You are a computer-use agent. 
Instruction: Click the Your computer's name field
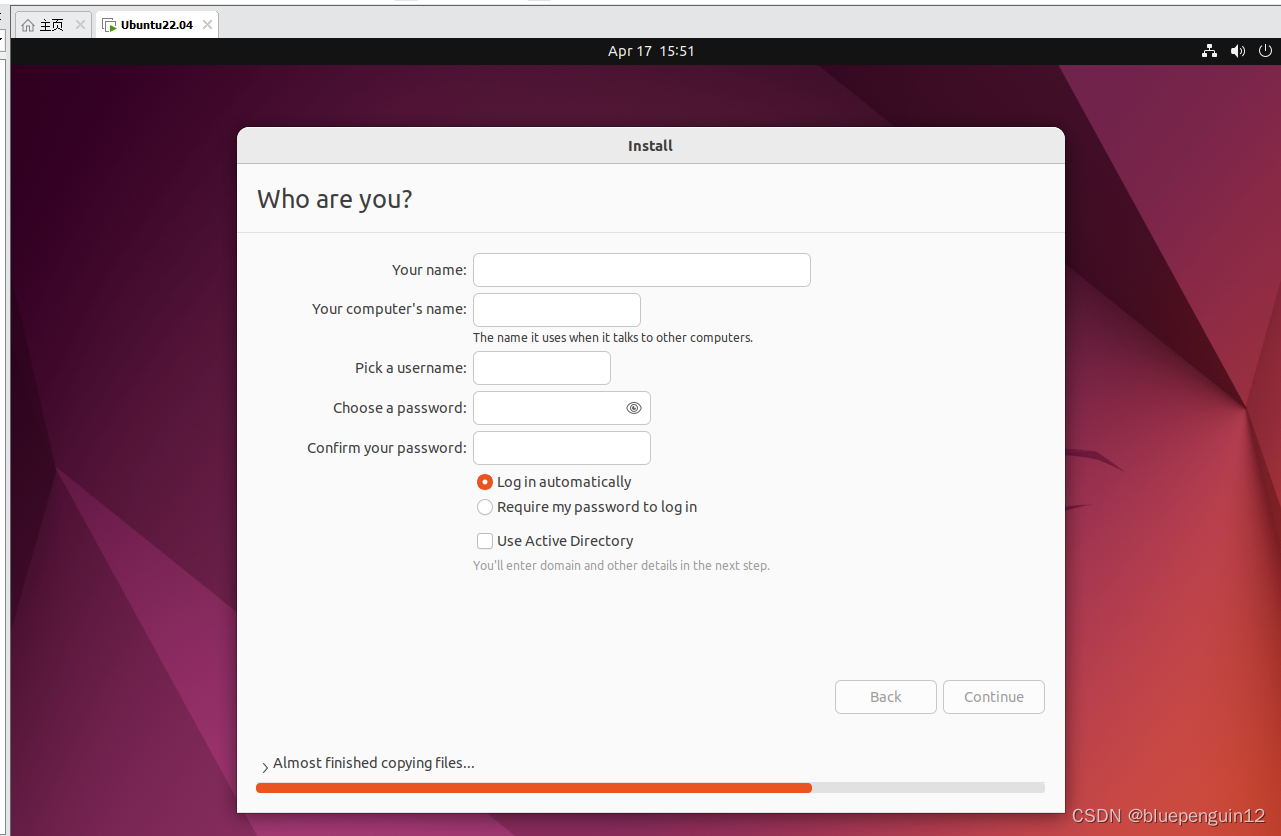(556, 309)
